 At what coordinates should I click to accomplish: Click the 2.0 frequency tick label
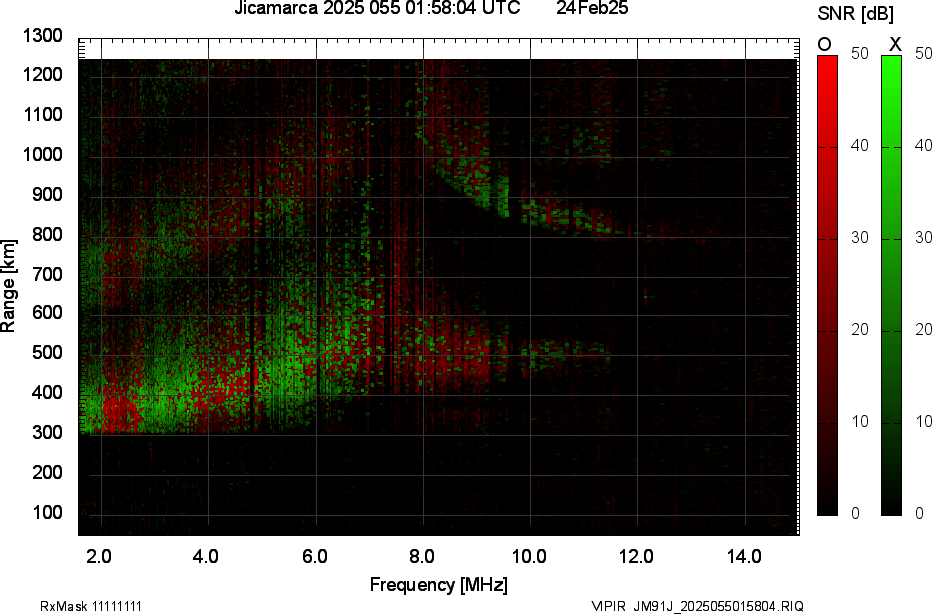click(99, 556)
